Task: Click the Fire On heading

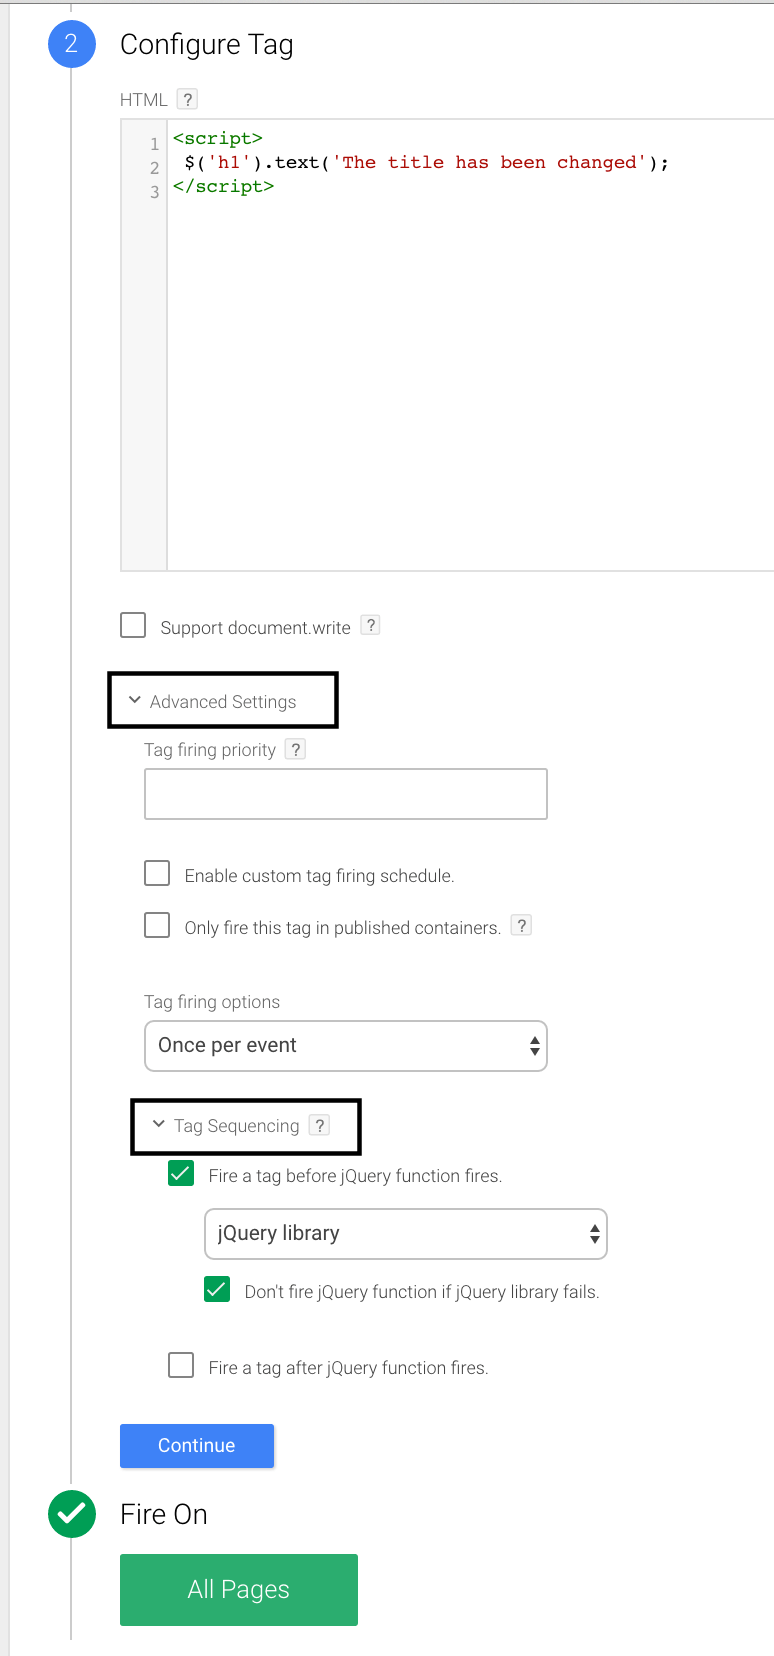Action: pyautogui.click(x=164, y=1514)
